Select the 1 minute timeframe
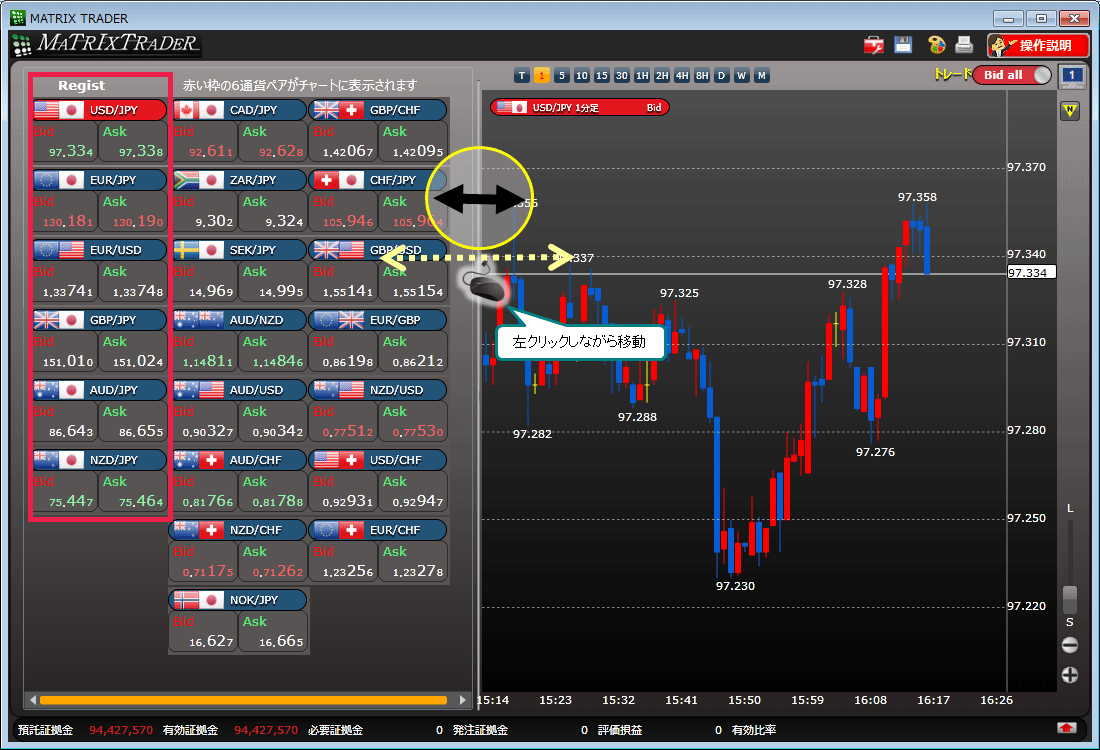The image size is (1100, 750). point(542,76)
